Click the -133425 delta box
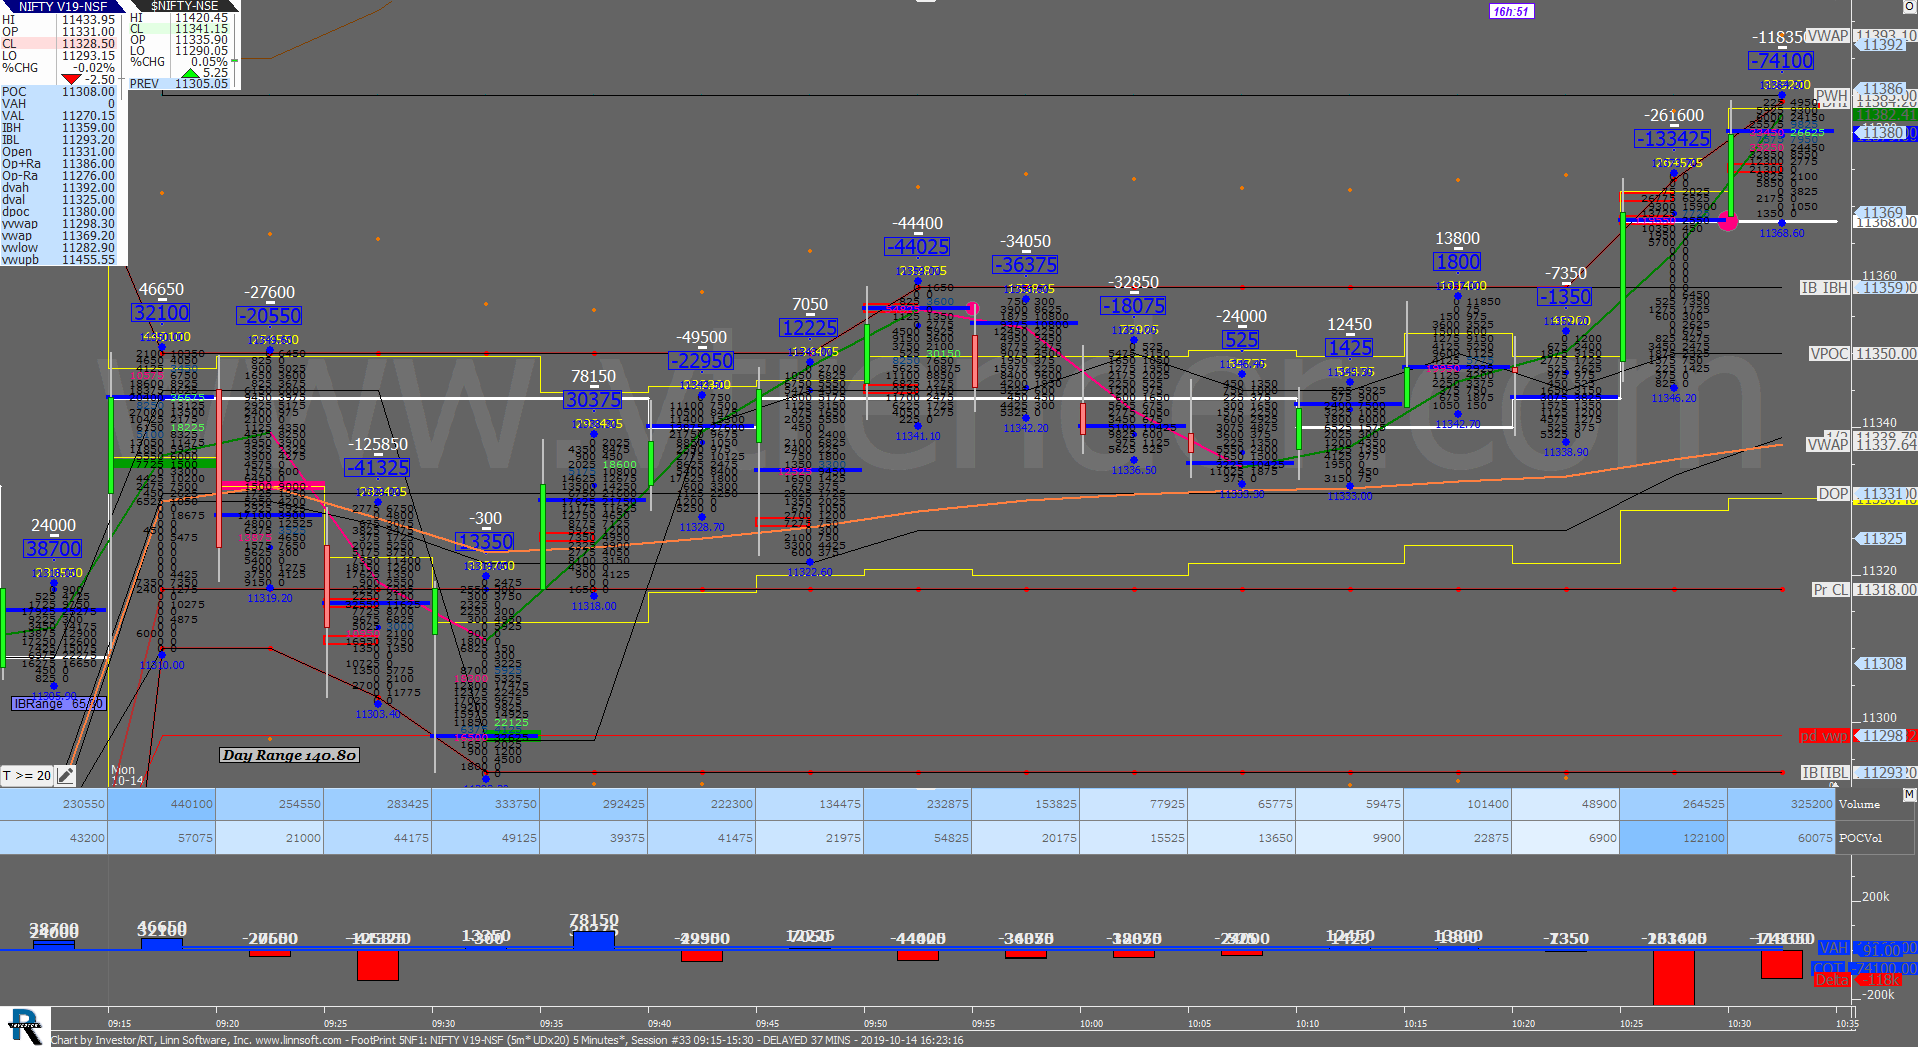Screen dimensions: 1918x1047 pyautogui.click(x=1673, y=139)
